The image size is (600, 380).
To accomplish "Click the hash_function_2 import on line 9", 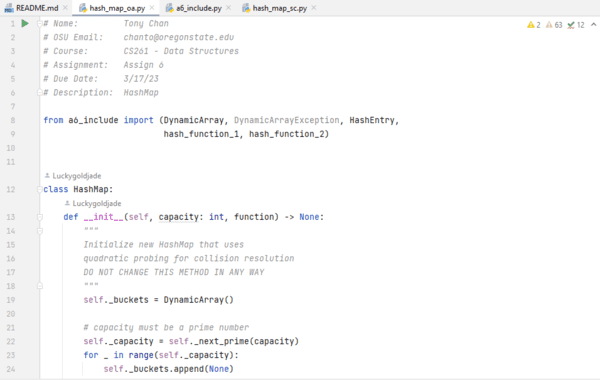I will coord(287,134).
